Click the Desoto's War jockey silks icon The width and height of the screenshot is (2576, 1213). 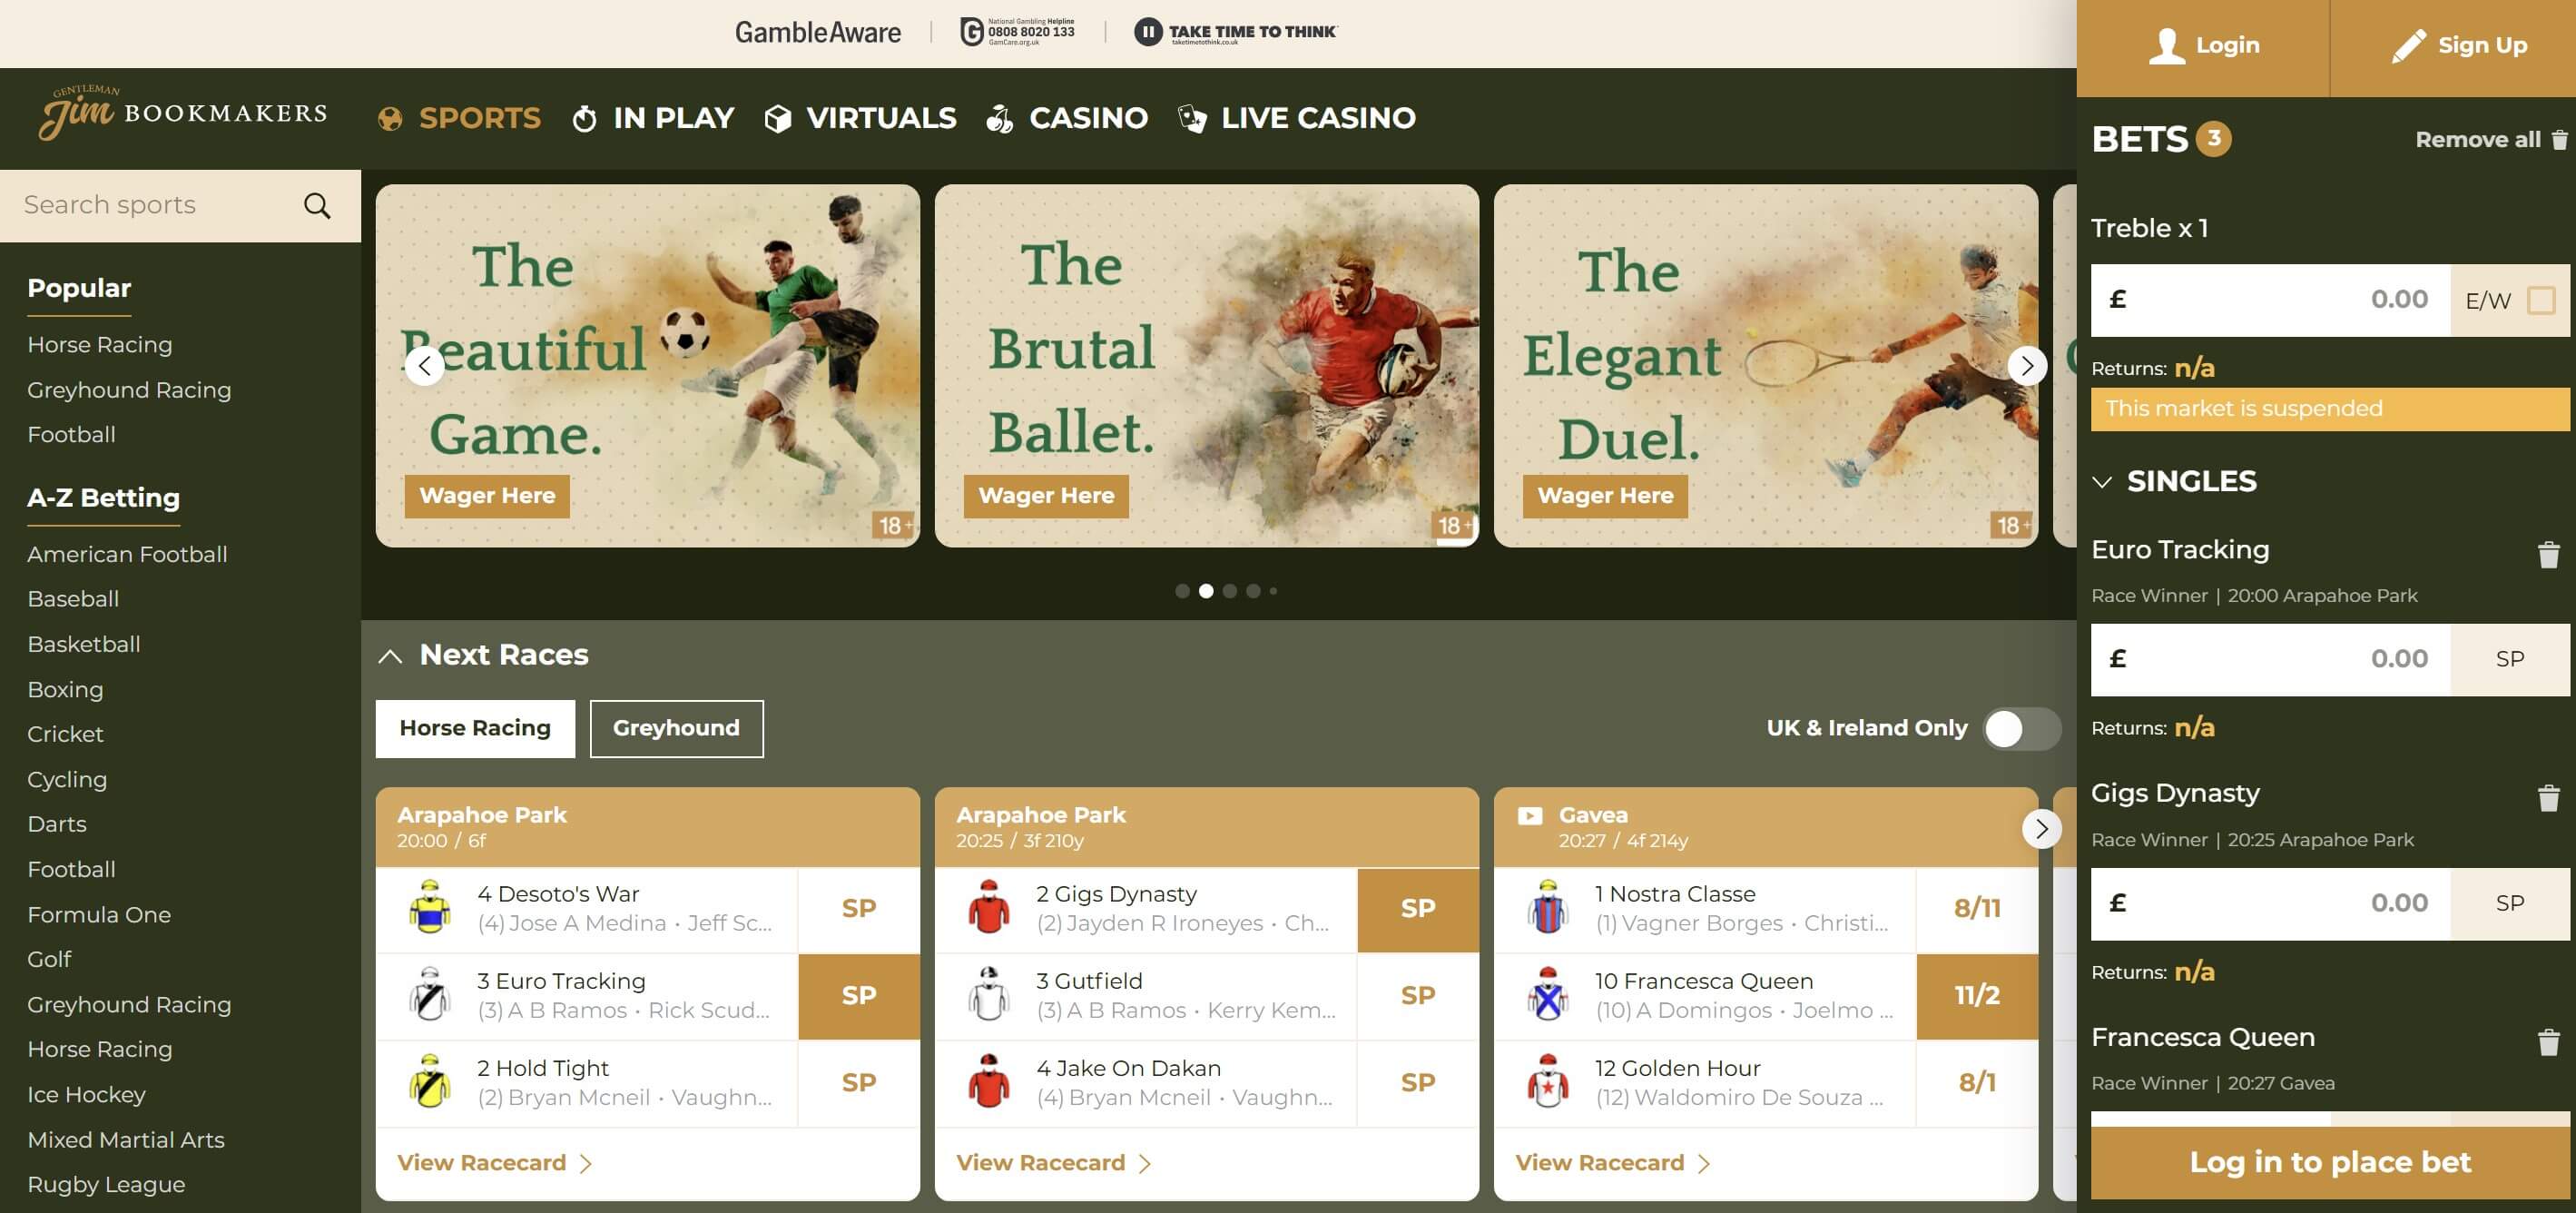point(430,908)
